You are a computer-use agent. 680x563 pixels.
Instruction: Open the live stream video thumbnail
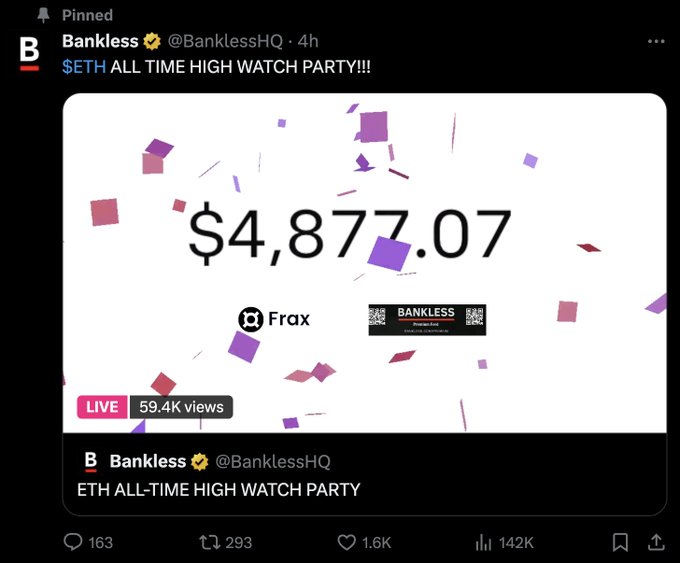tap(364, 263)
